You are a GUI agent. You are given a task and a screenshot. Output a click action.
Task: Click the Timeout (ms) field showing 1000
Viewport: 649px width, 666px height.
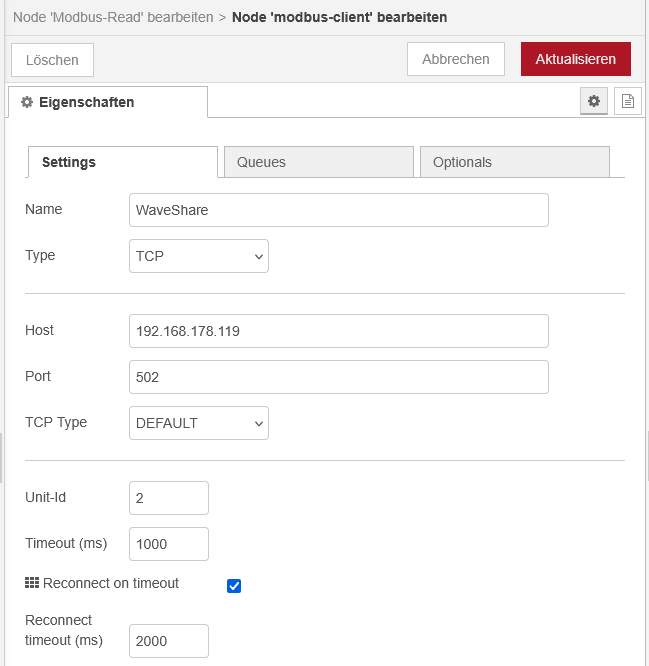(x=168, y=544)
